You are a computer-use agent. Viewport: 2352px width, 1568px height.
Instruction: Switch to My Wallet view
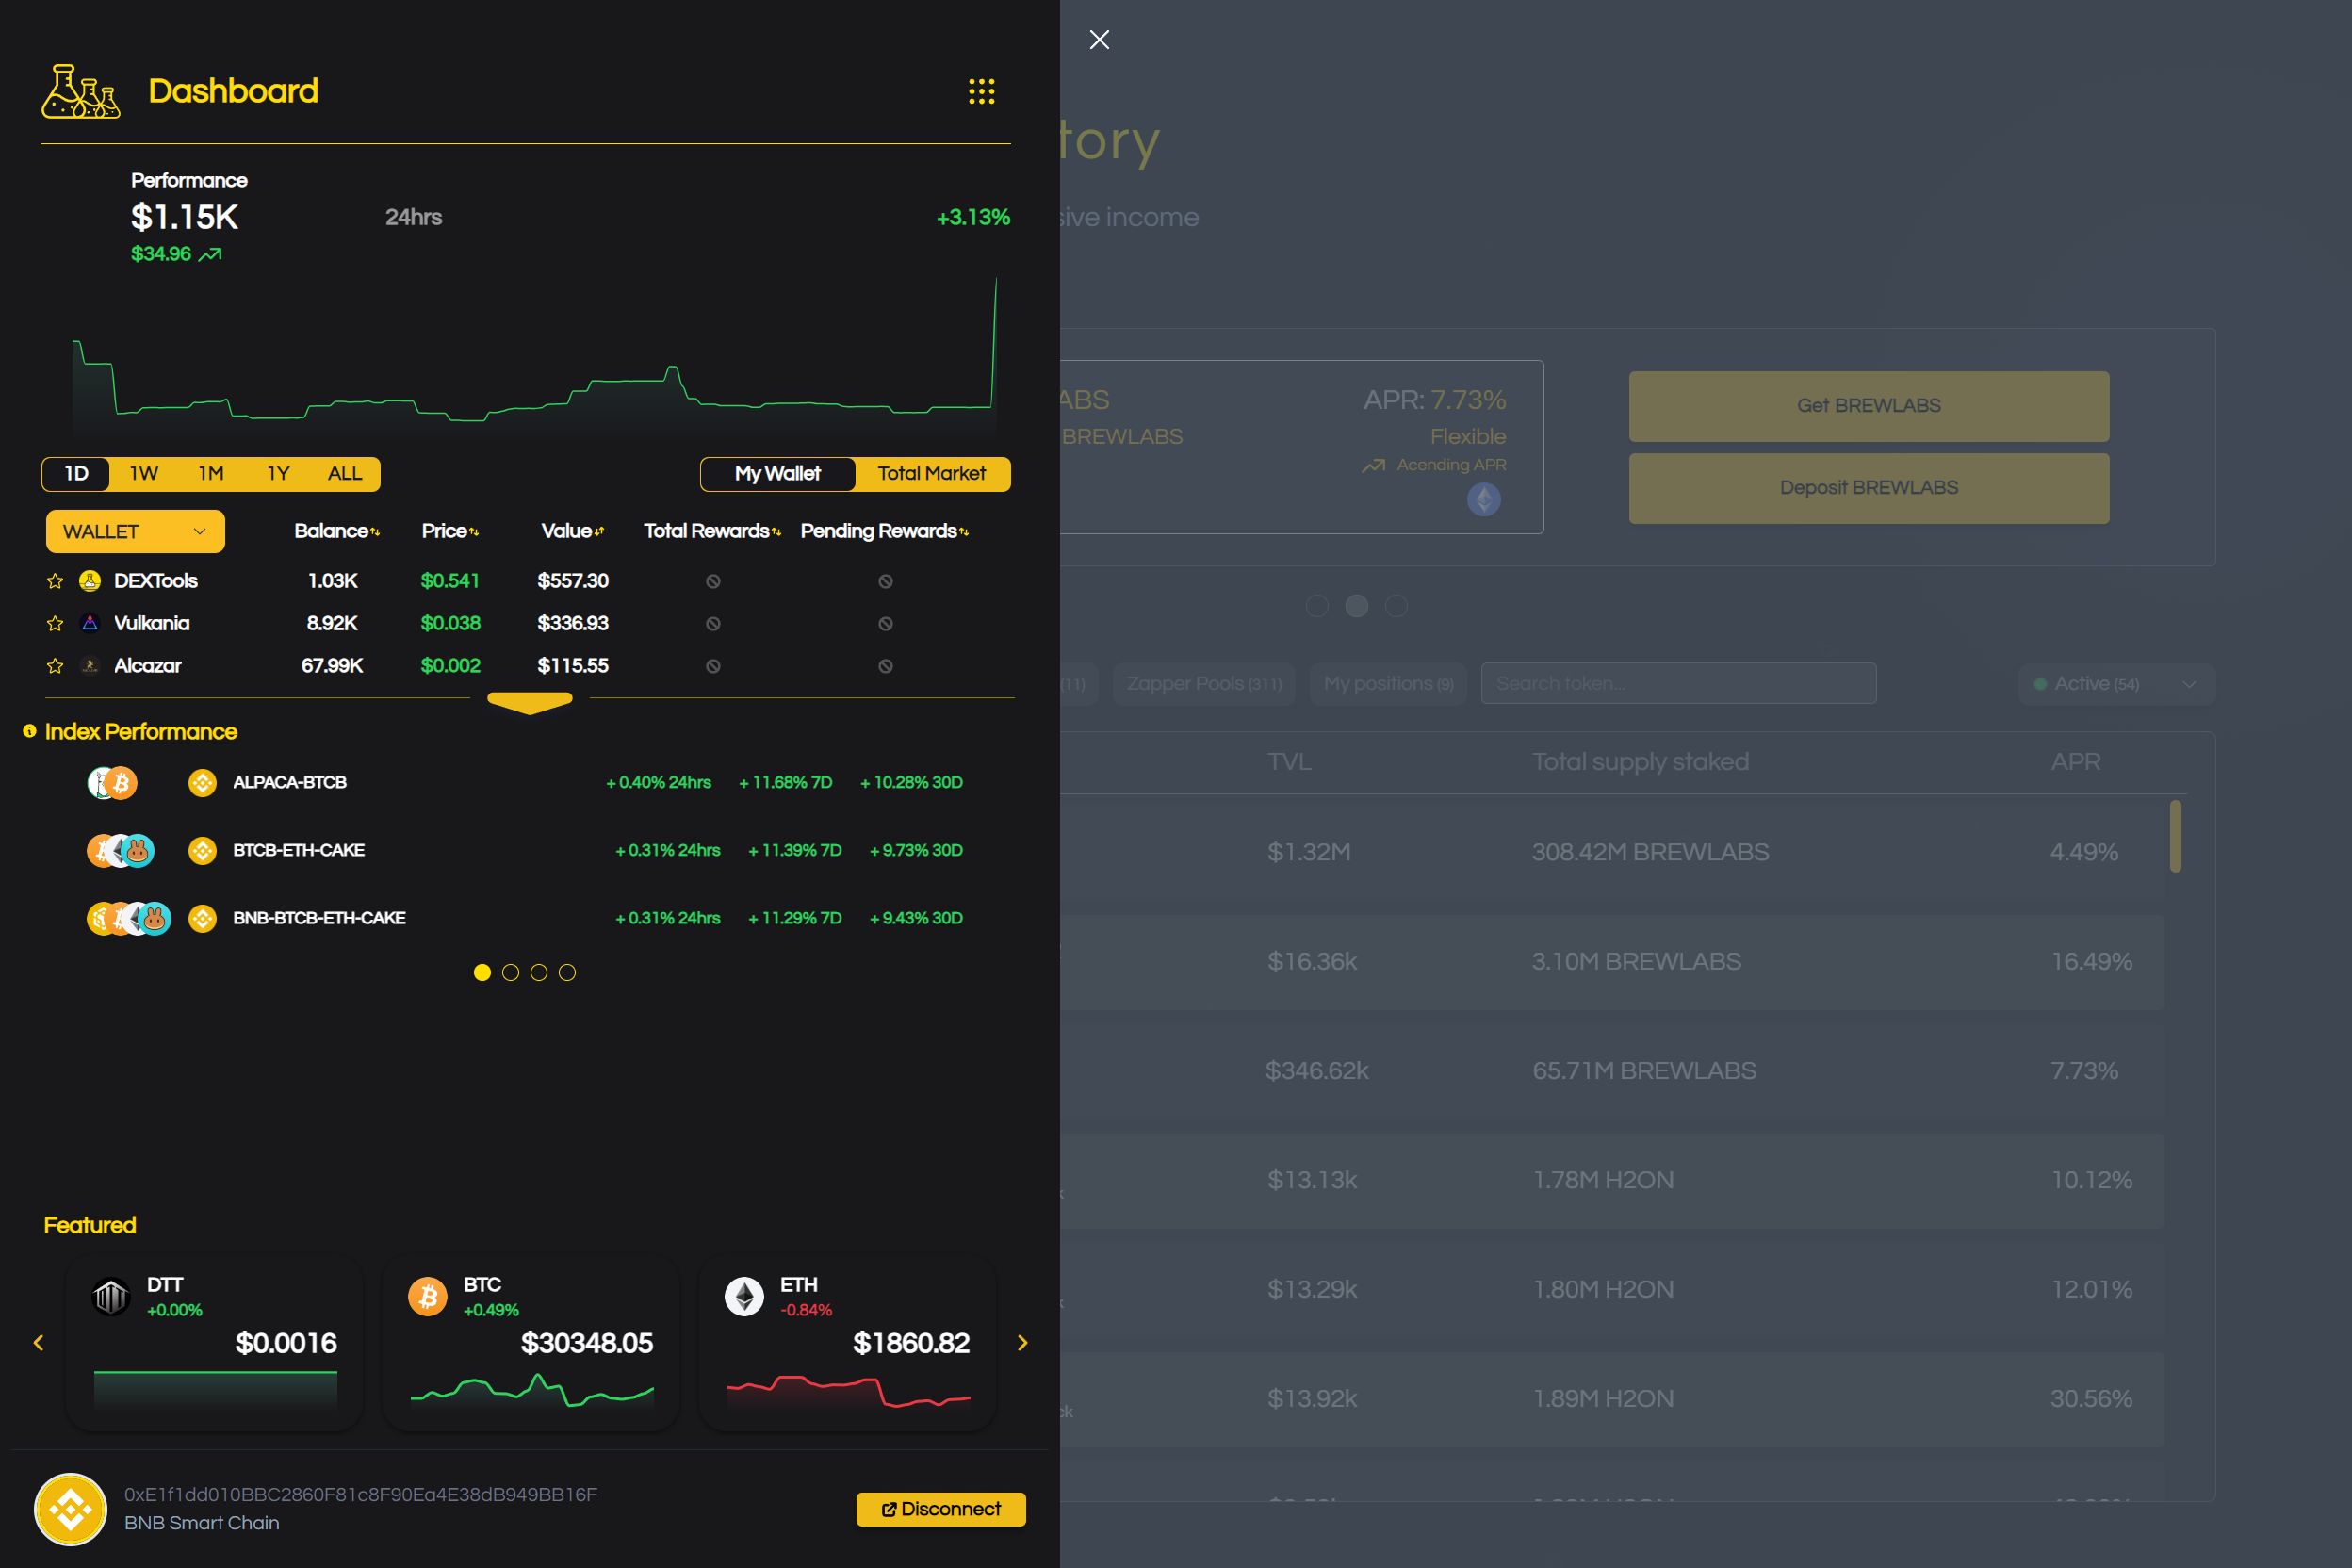tap(778, 474)
